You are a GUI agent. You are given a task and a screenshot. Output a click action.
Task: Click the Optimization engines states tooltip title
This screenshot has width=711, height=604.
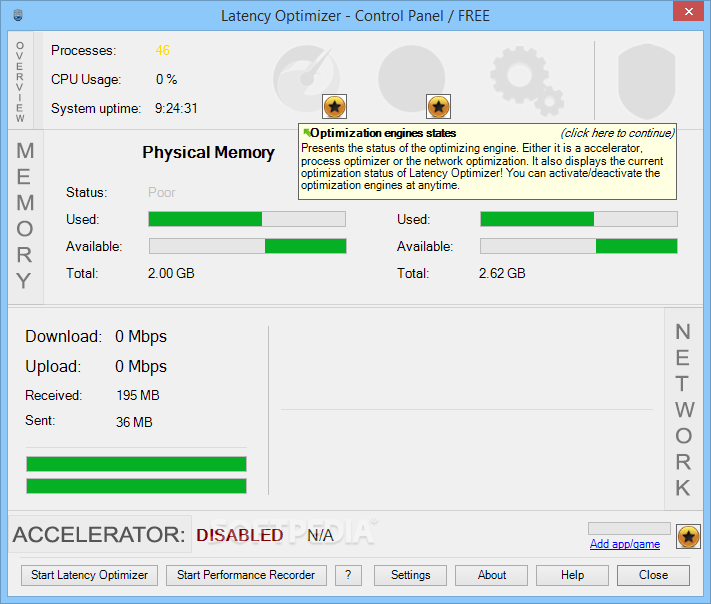click(x=383, y=133)
